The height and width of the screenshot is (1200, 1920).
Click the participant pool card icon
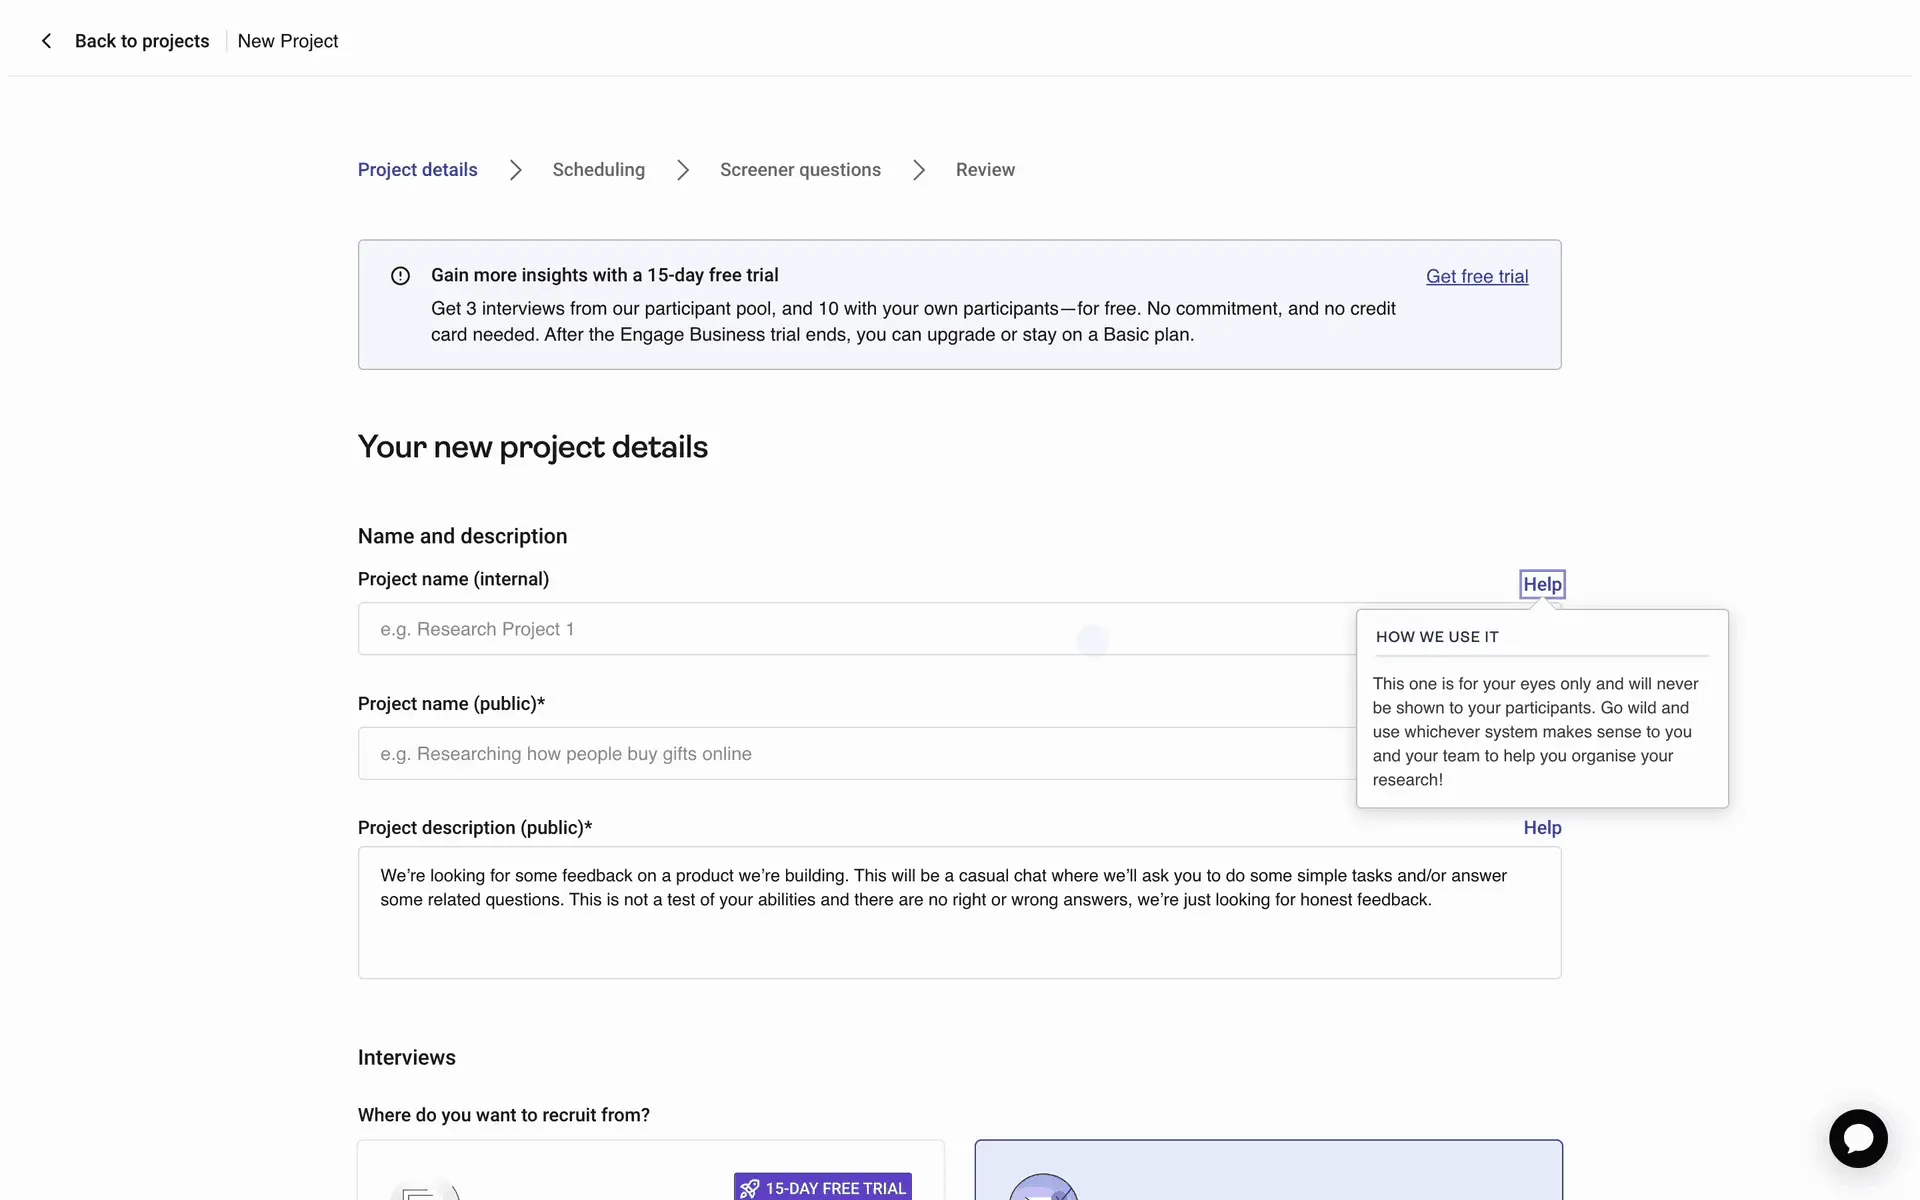(424, 1190)
